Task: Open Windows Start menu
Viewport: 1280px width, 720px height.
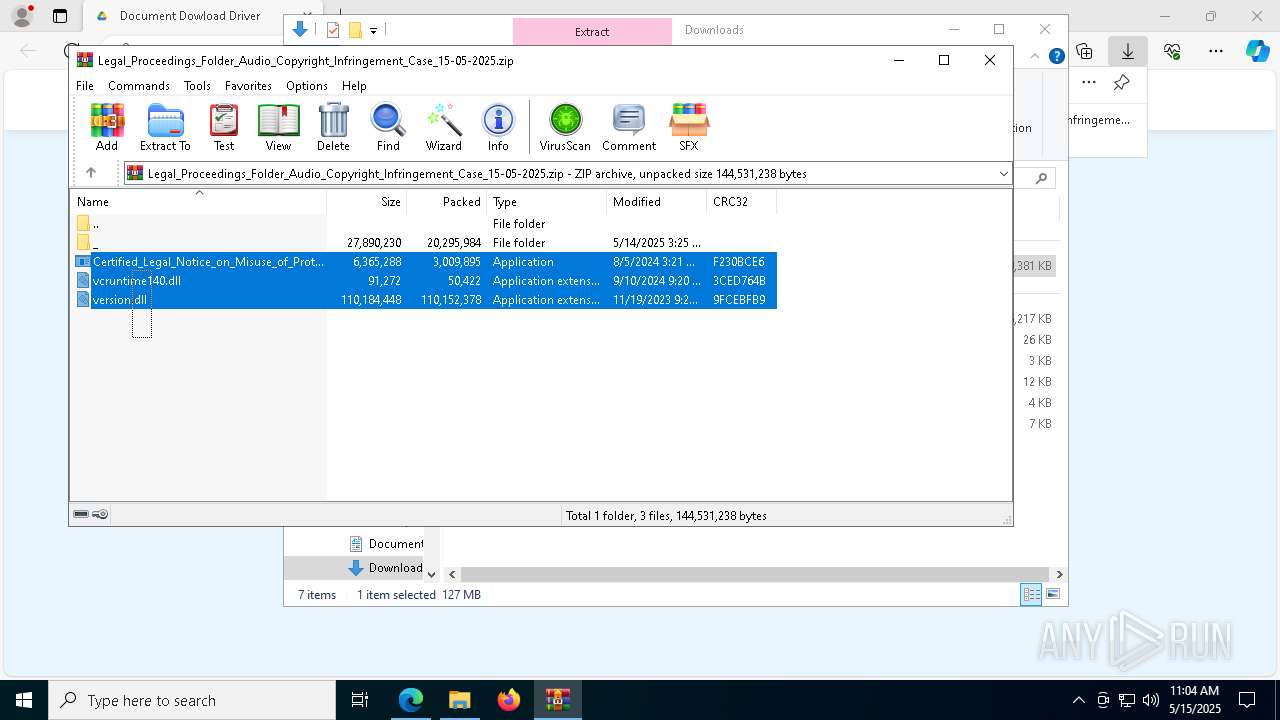Action: click(24, 700)
